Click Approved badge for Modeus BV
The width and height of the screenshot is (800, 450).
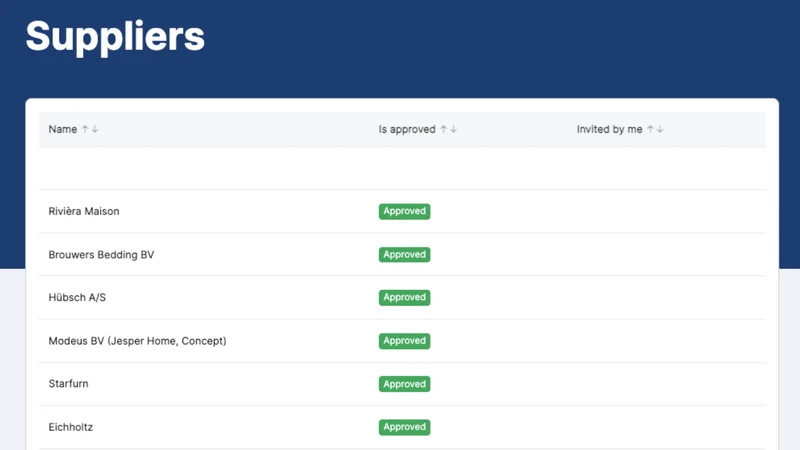[x=405, y=341]
